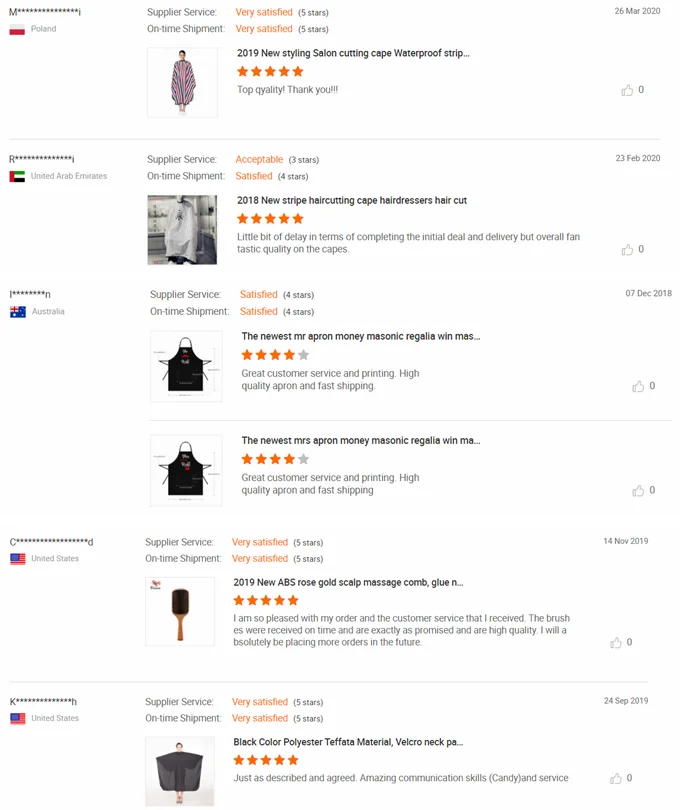Like the Poland buyer's salon cape review
Image resolution: width=680 pixels, height=810 pixels.
click(x=627, y=90)
